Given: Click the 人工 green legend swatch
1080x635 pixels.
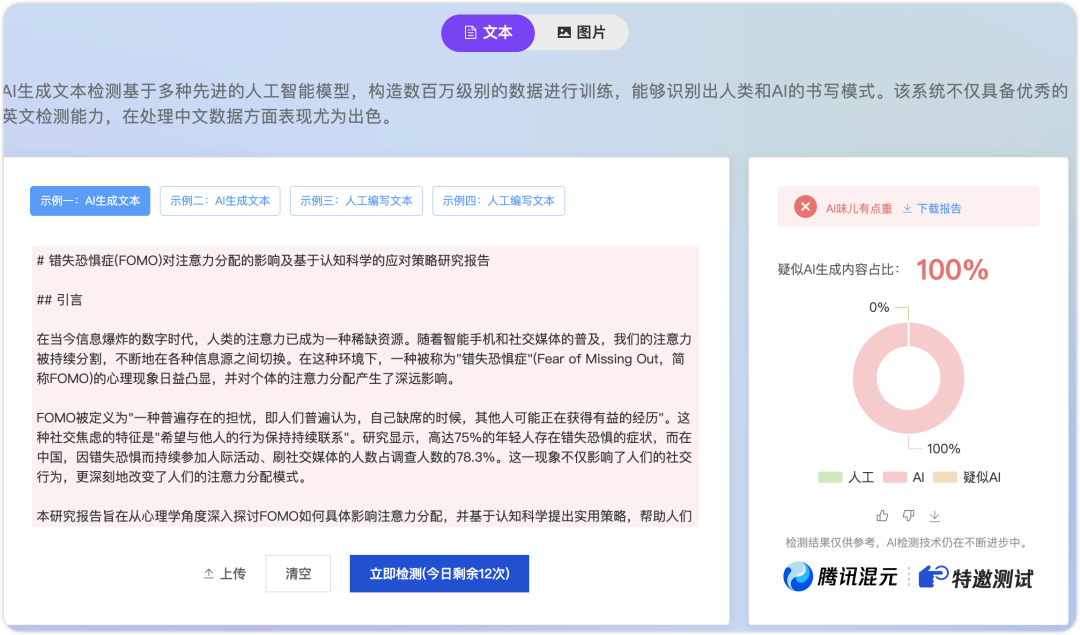Looking at the screenshot, I should point(830,477).
